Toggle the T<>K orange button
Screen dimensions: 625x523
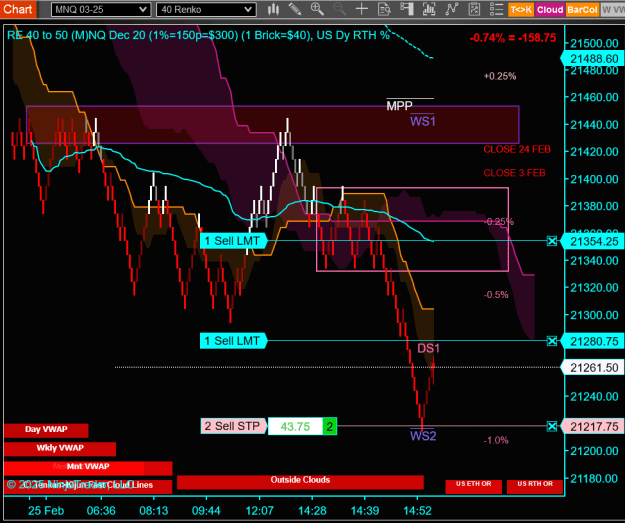[521, 10]
